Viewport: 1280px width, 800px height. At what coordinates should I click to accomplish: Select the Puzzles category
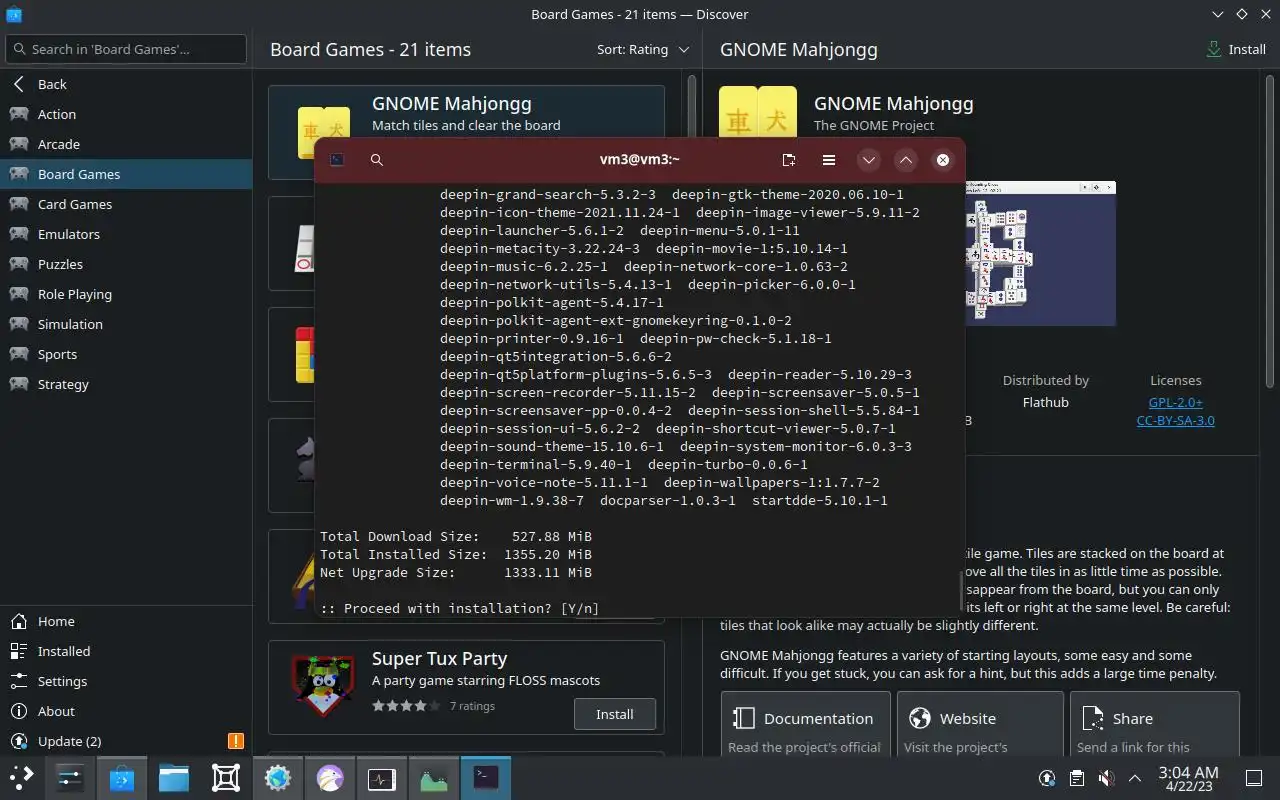[x=126, y=264]
